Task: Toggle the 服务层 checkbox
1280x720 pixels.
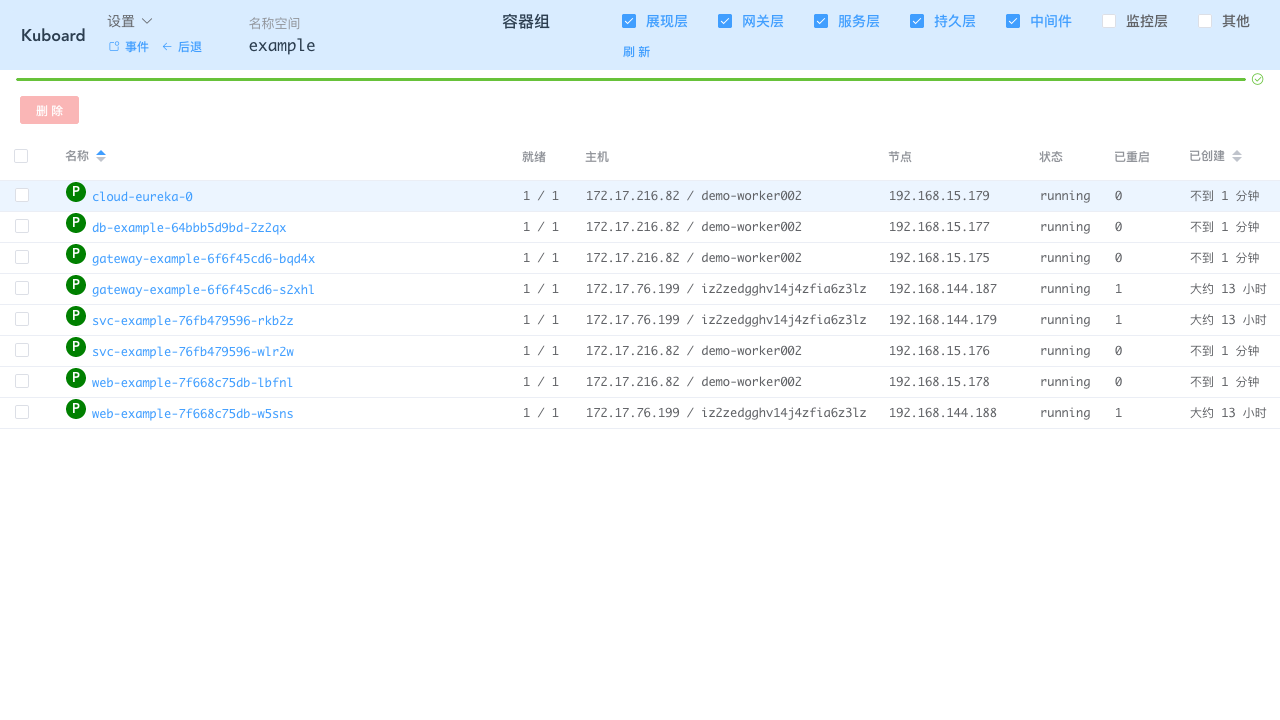Action: (821, 21)
